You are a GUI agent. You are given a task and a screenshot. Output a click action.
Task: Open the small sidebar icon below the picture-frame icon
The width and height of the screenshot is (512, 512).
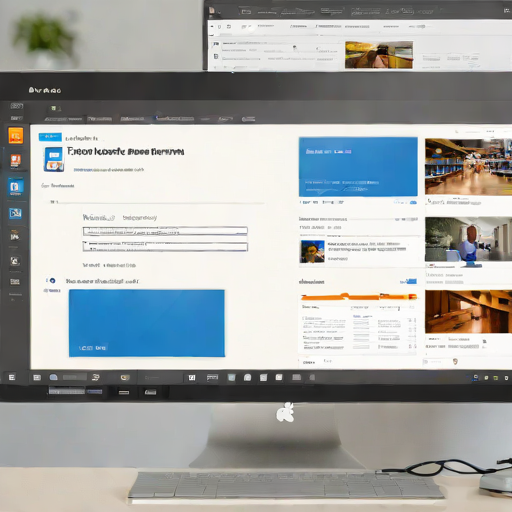(x=15, y=236)
